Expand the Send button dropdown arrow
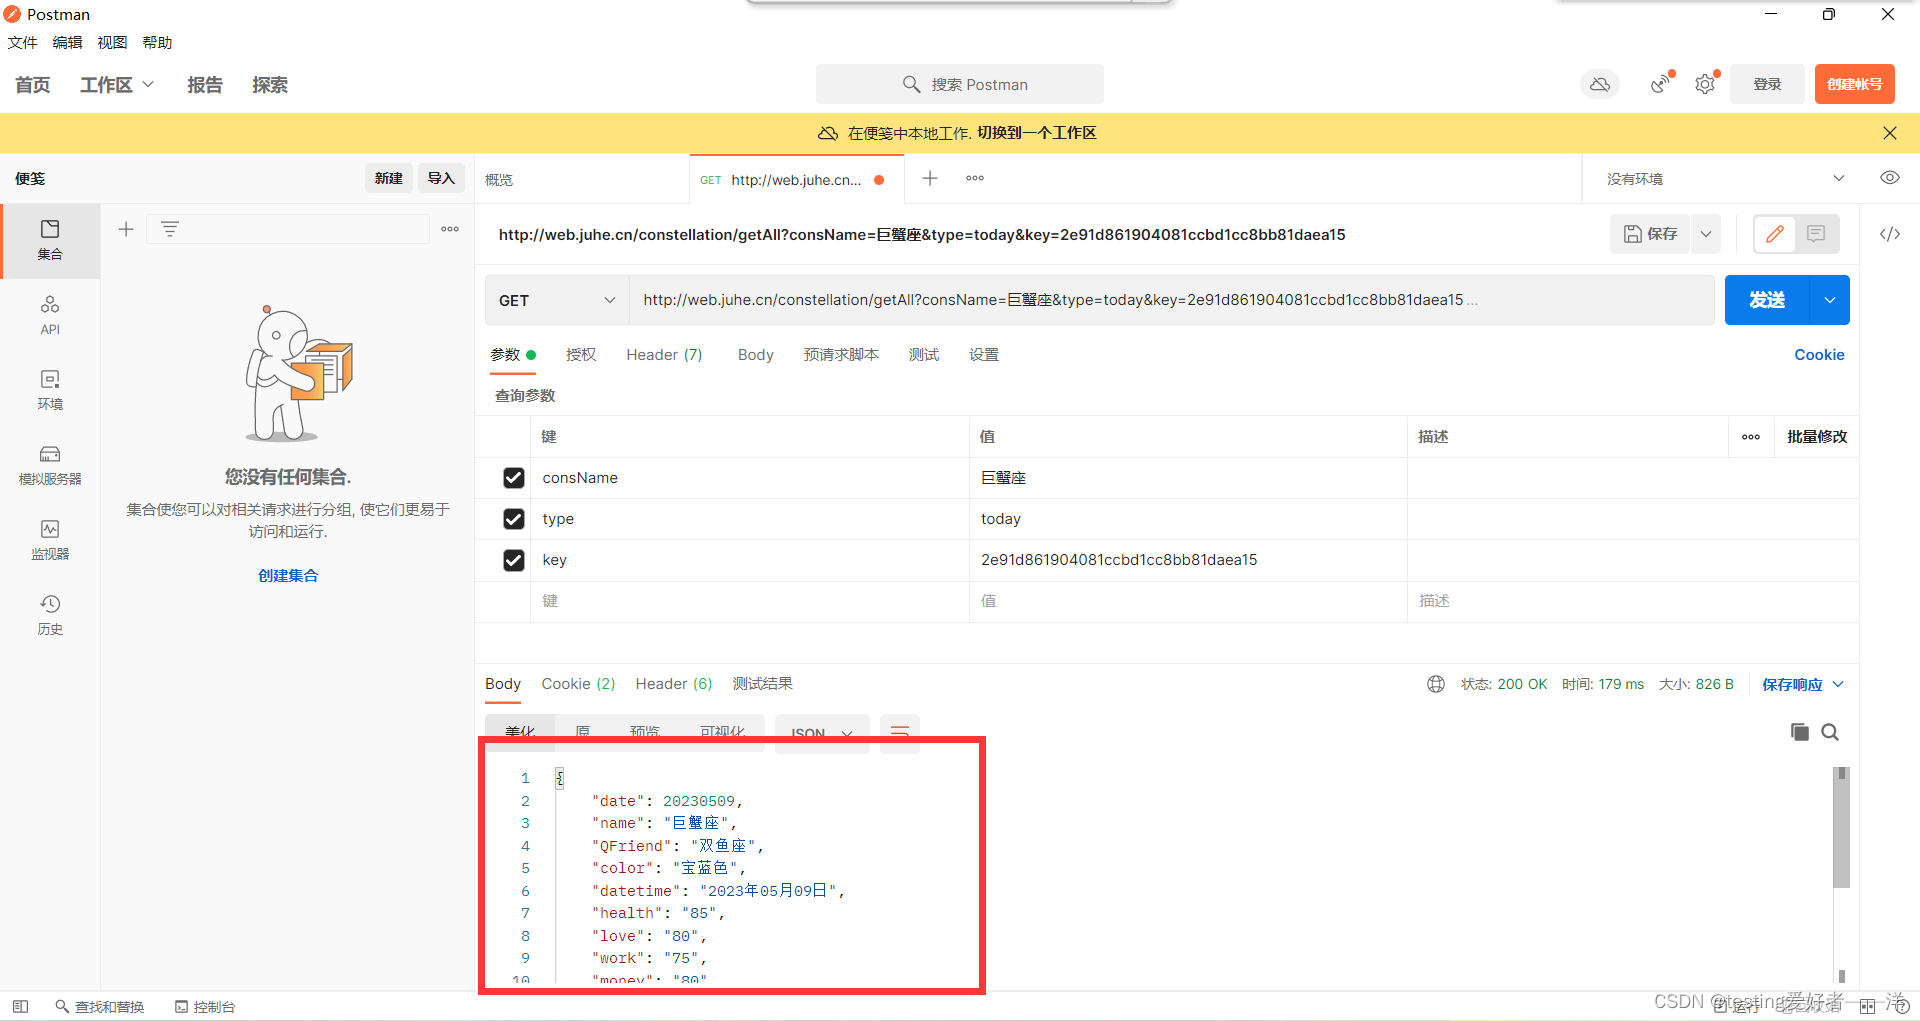The height and width of the screenshot is (1021, 1920). tap(1830, 300)
